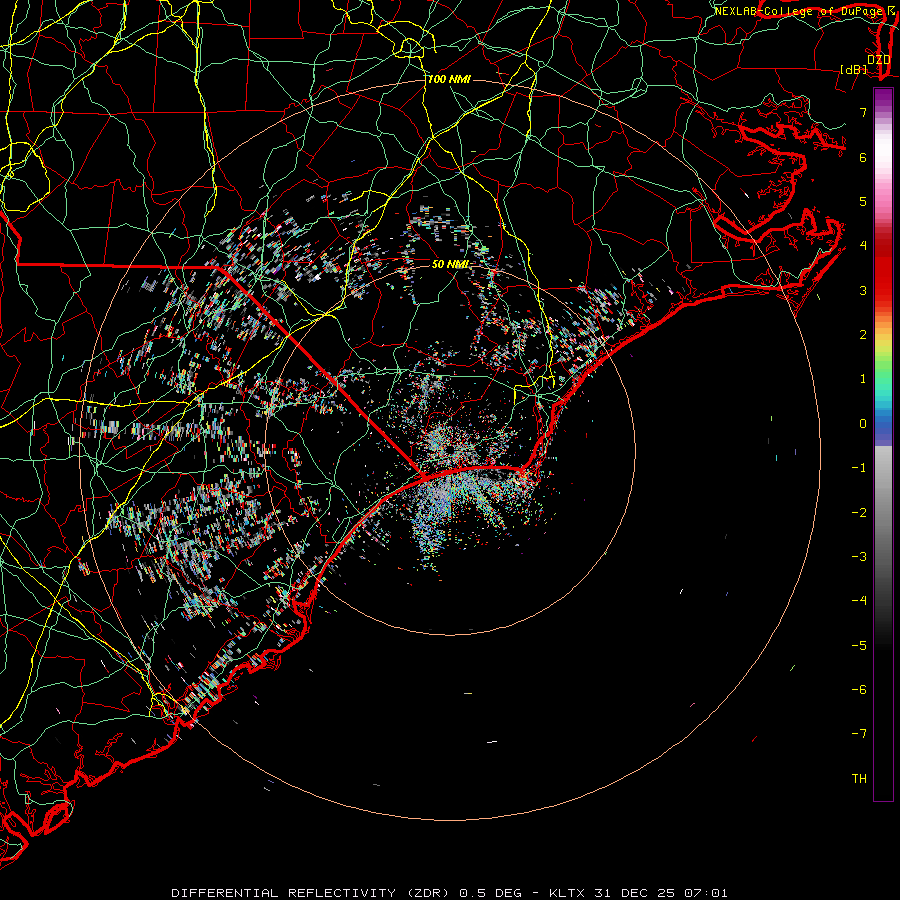Click the ZDR color scale bar
Screen dimensions: 900x900
(883, 444)
